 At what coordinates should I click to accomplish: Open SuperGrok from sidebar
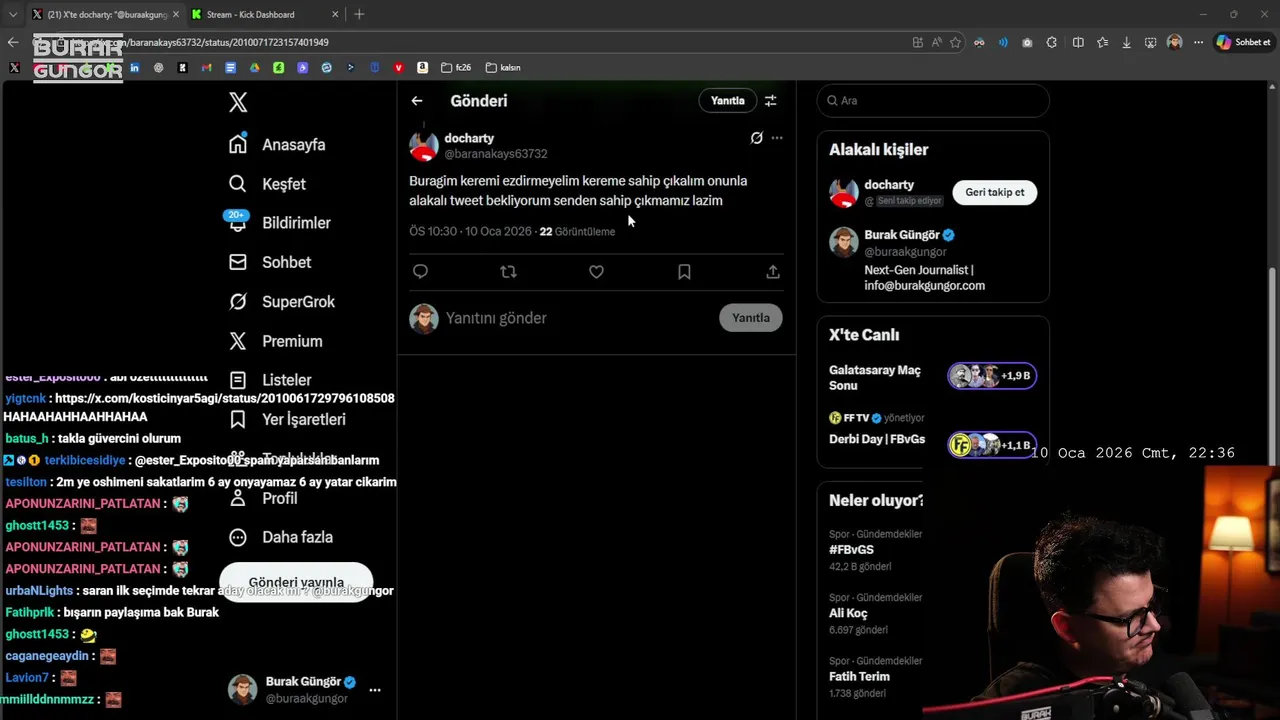(x=282, y=301)
